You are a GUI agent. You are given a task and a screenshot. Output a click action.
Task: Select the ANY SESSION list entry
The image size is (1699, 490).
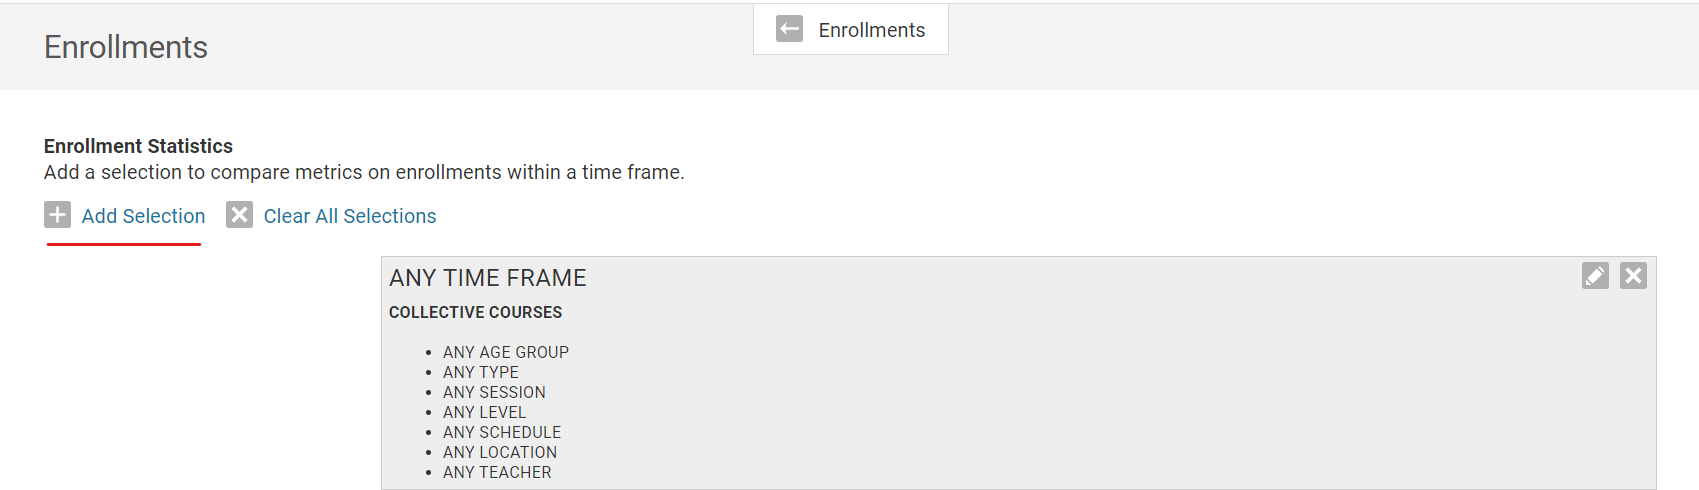pos(494,392)
